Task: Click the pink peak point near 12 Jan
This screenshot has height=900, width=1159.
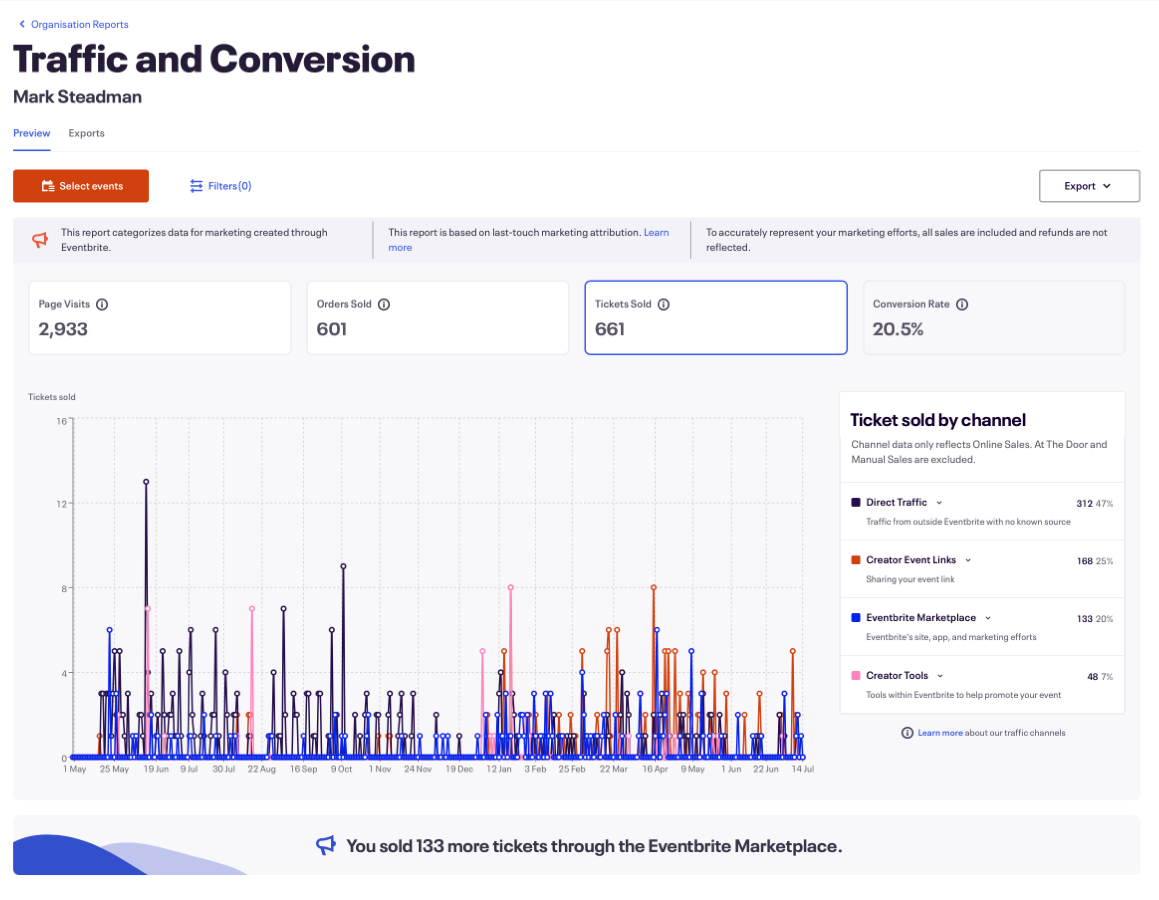Action: point(511,588)
